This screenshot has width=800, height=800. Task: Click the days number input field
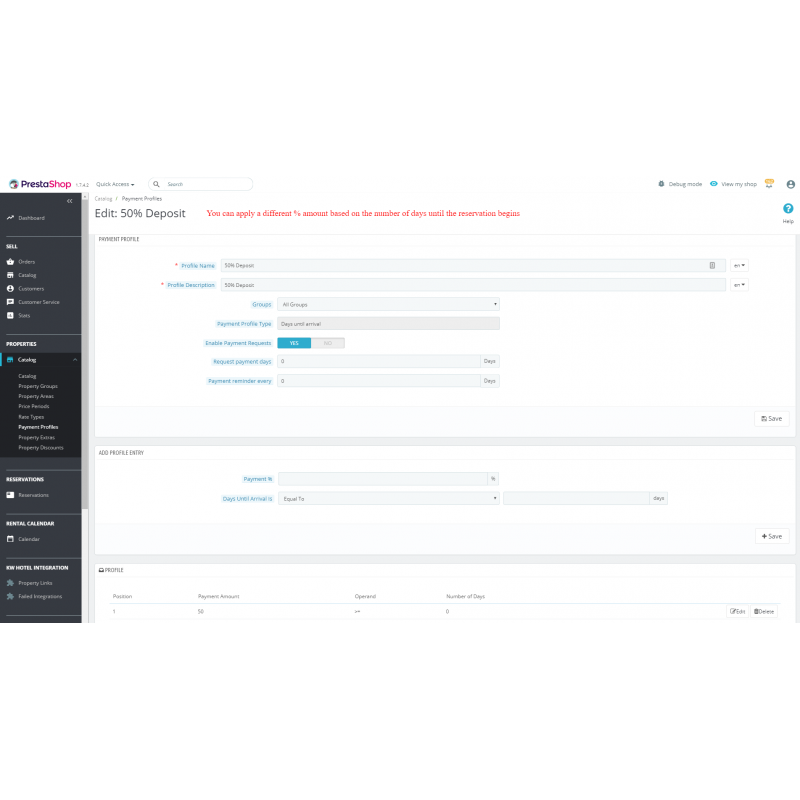point(576,498)
